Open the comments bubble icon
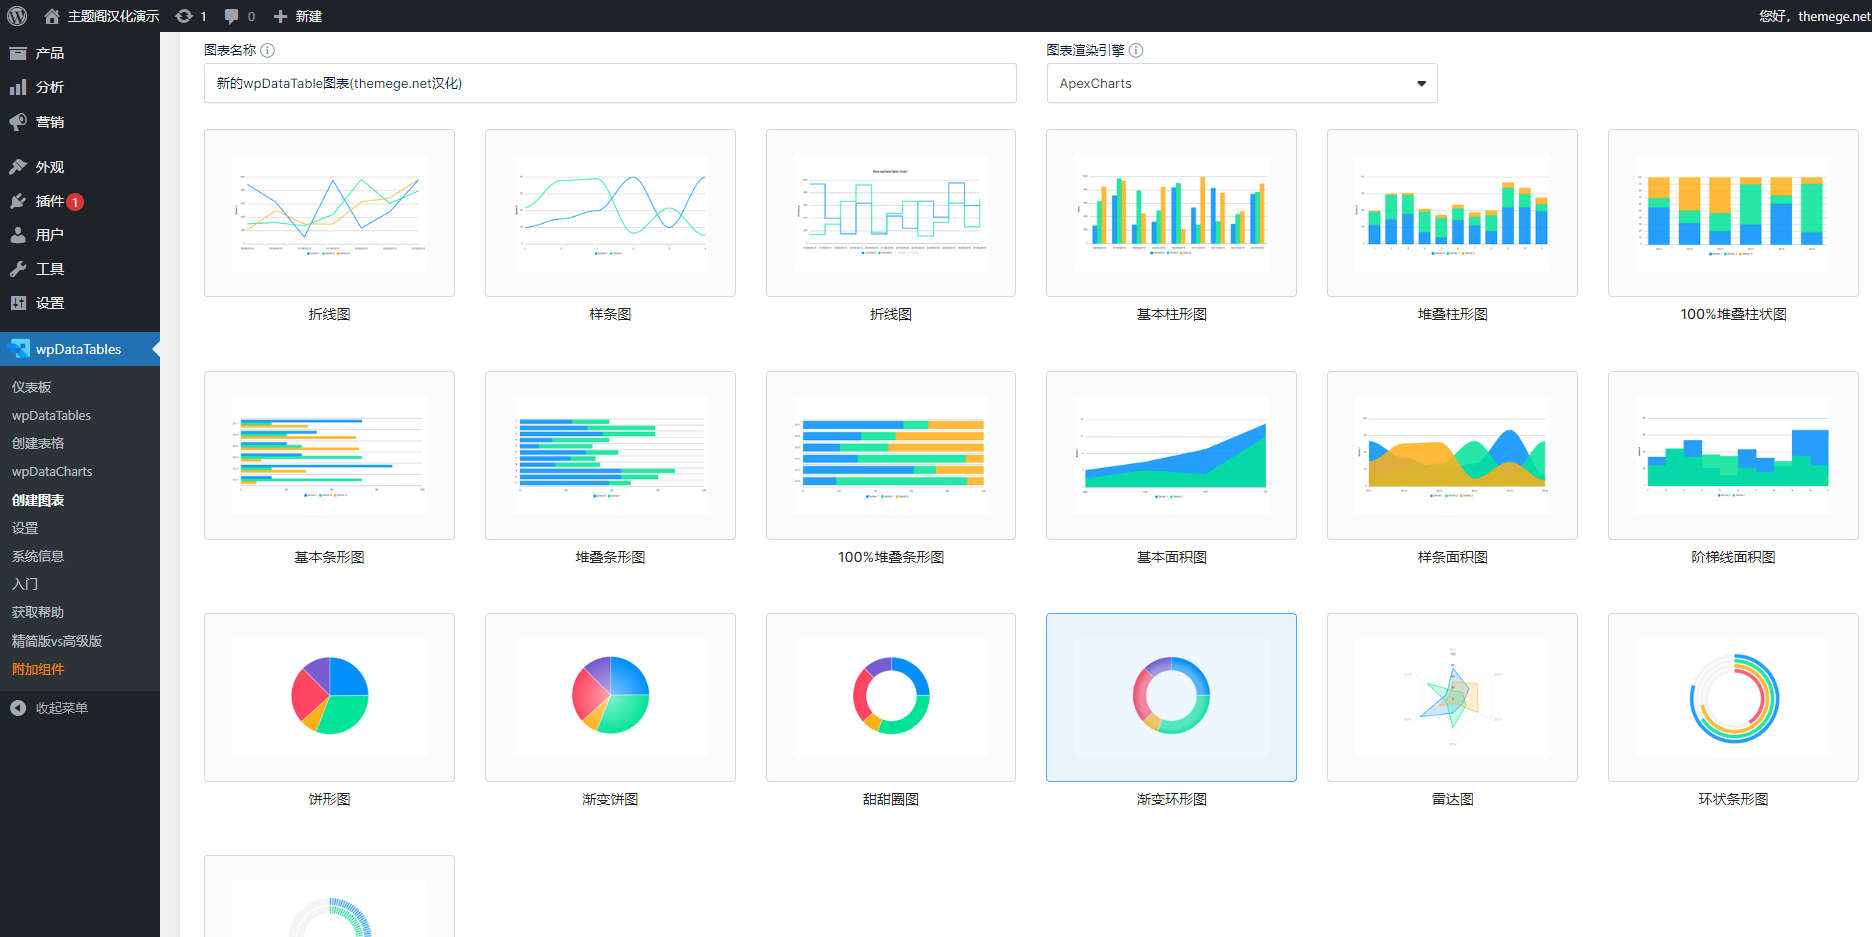The height and width of the screenshot is (937, 1872). pos(232,16)
